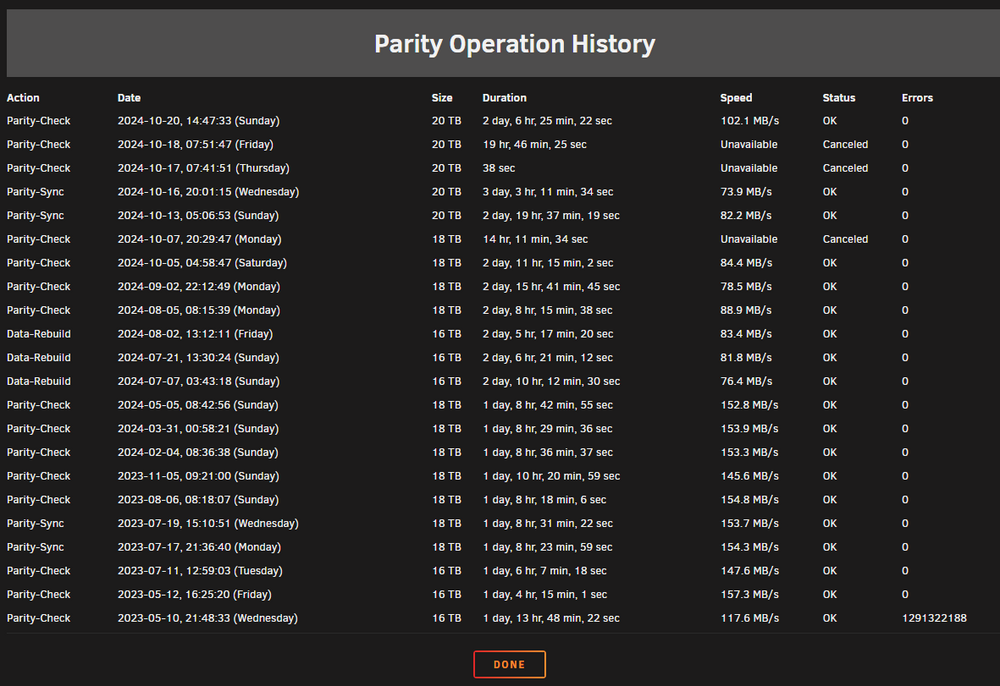Screen dimensions: 1000x686
Task: Click date 2024-10-20, 14:47:33 (Sunday)
Action: [x=198, y=120]
